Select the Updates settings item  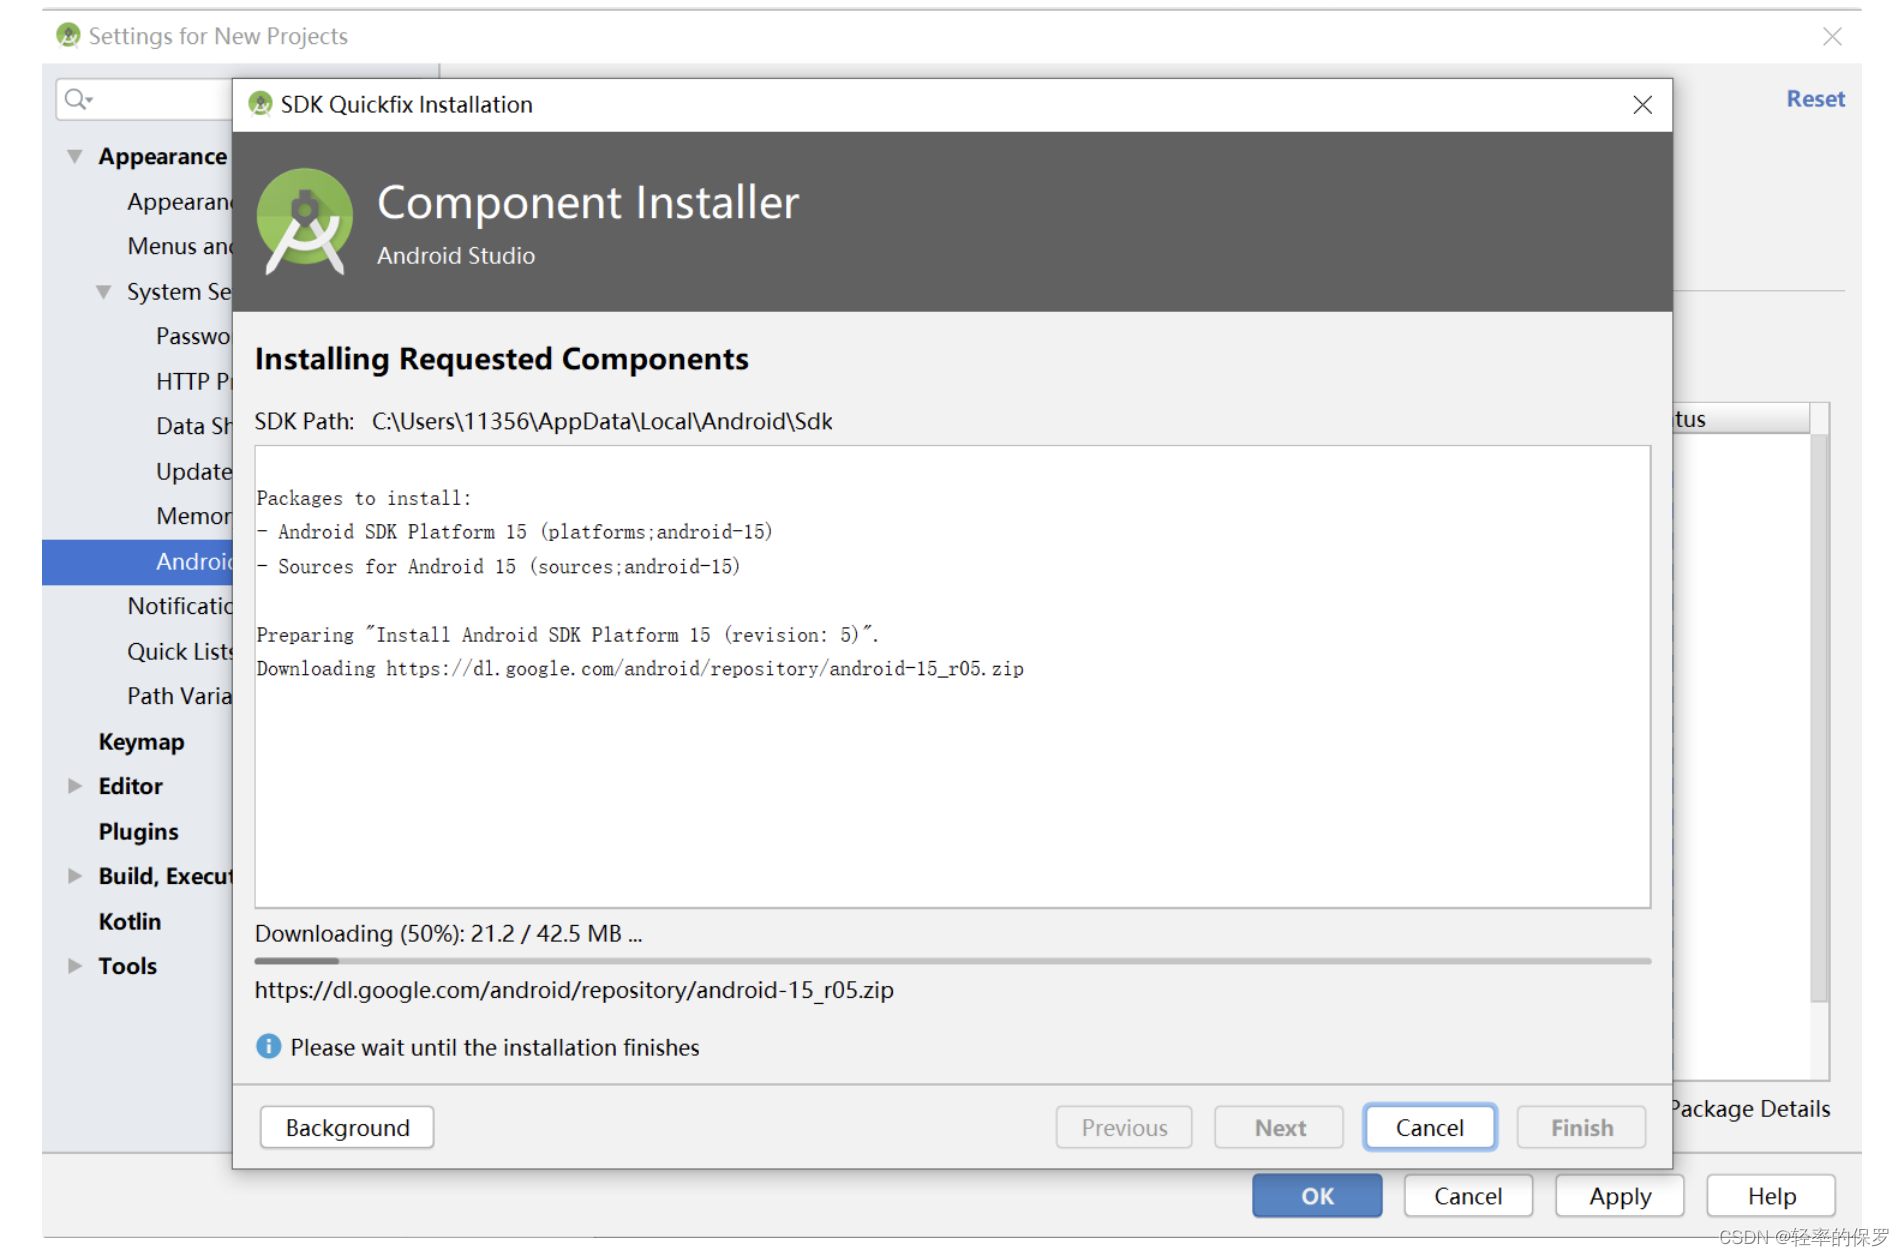pos(193,471)
